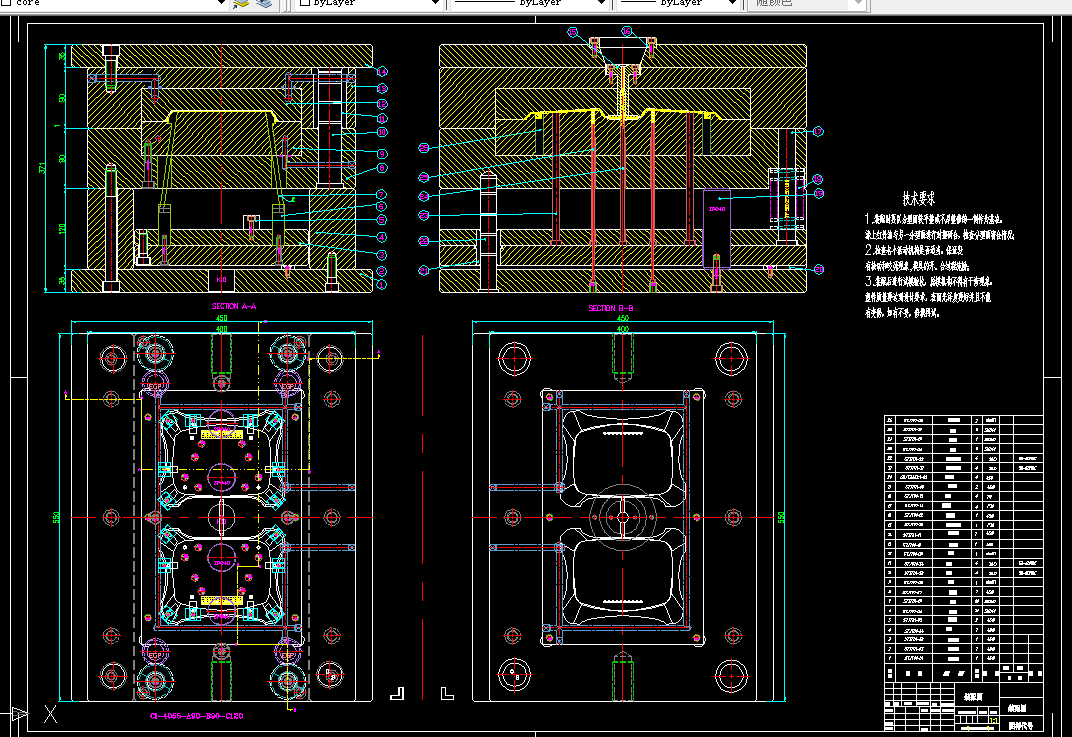Screen dimensions: 1072x737
Task: Pick part balloon number 9
Action: coord(381,154)
